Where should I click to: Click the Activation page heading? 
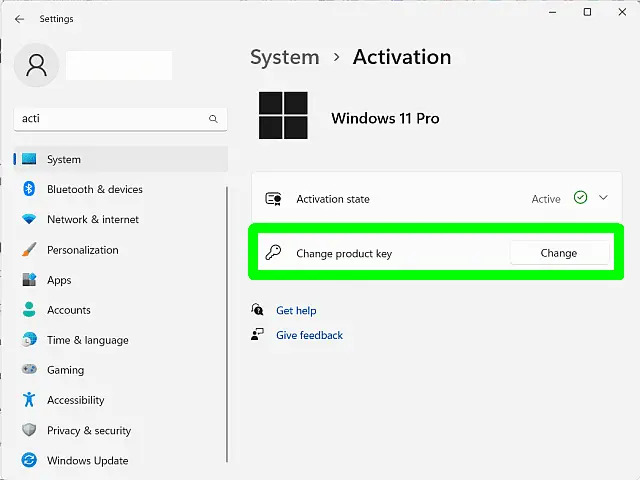(402, 57)
